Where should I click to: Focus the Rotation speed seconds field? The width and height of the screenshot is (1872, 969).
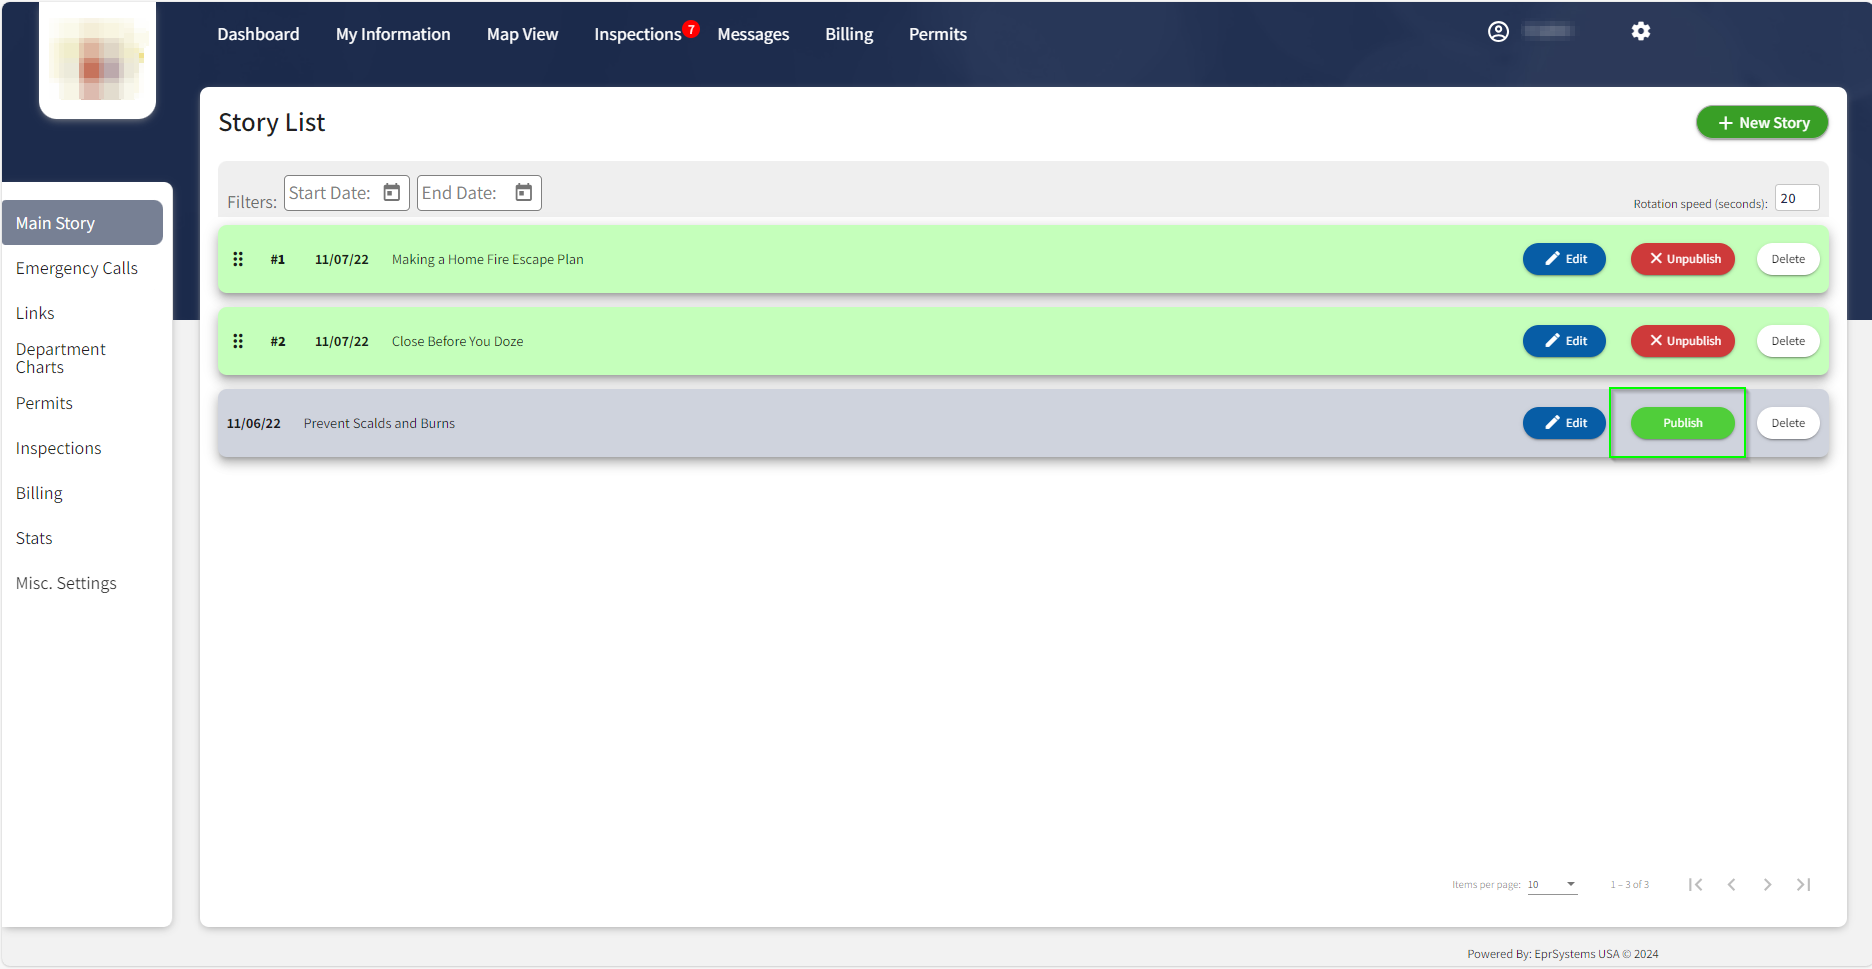(x=1796, y=198)
